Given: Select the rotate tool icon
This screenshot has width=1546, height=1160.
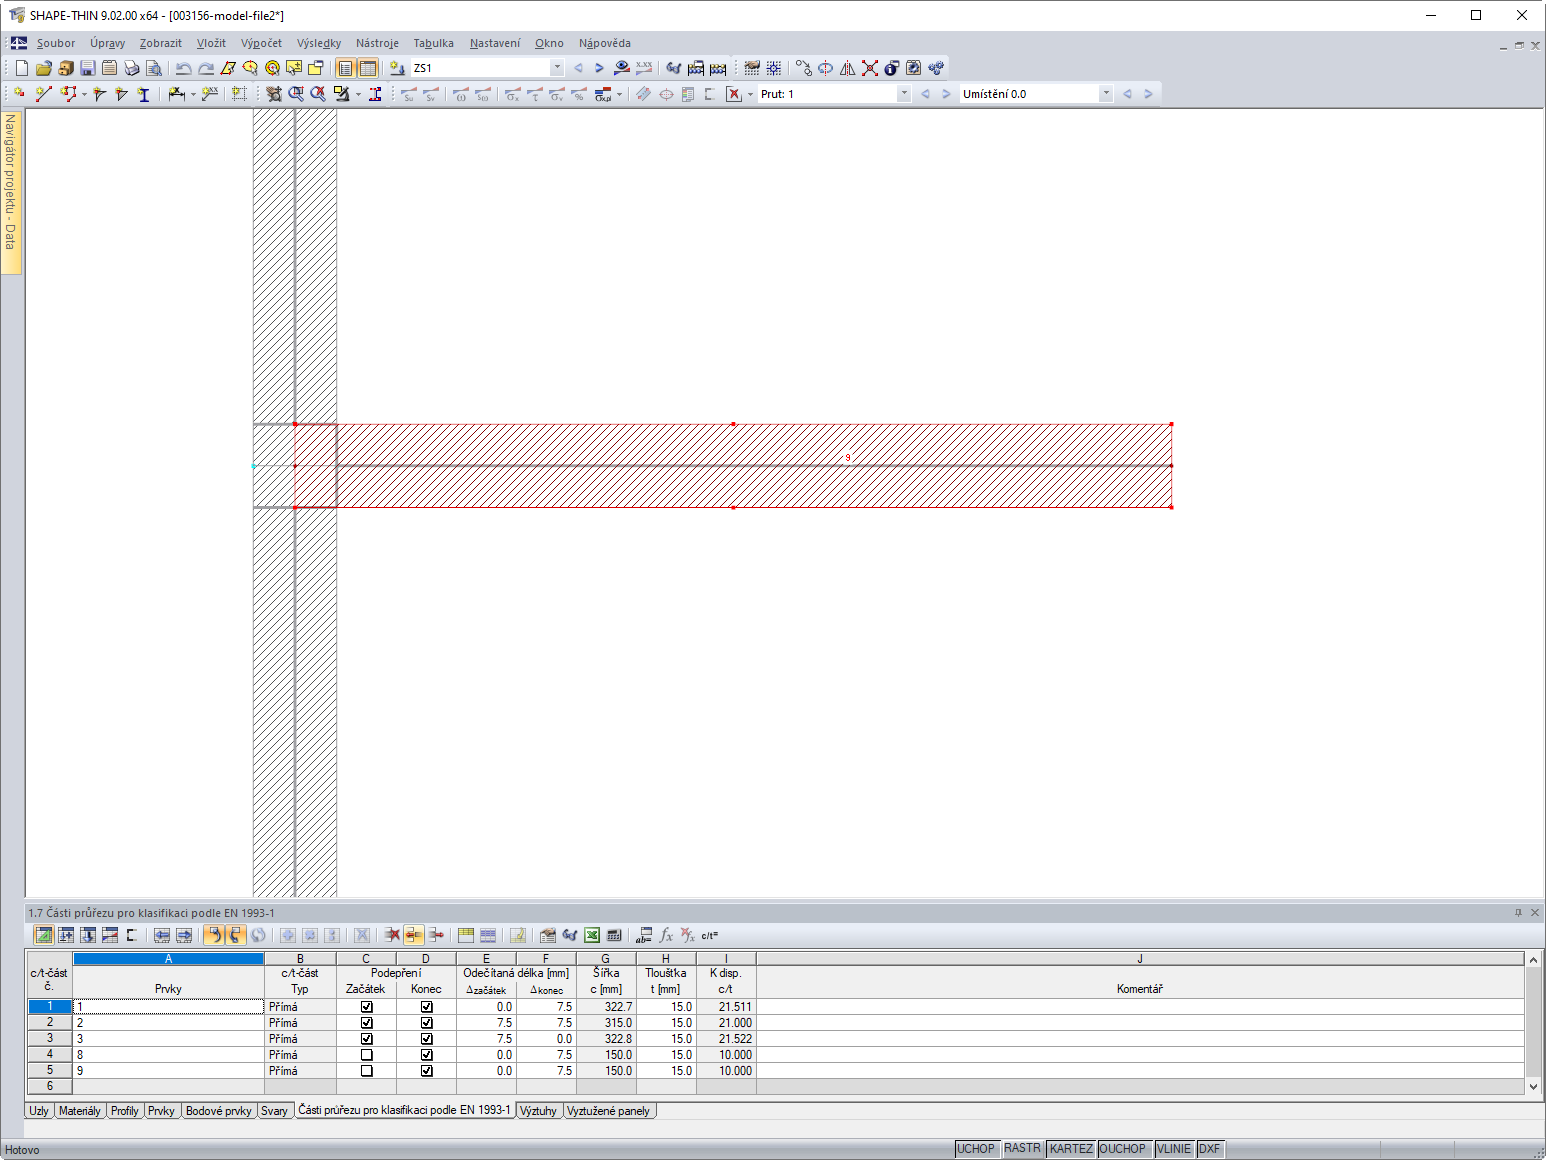Looking at the screenshot, I should click(826, 68).
